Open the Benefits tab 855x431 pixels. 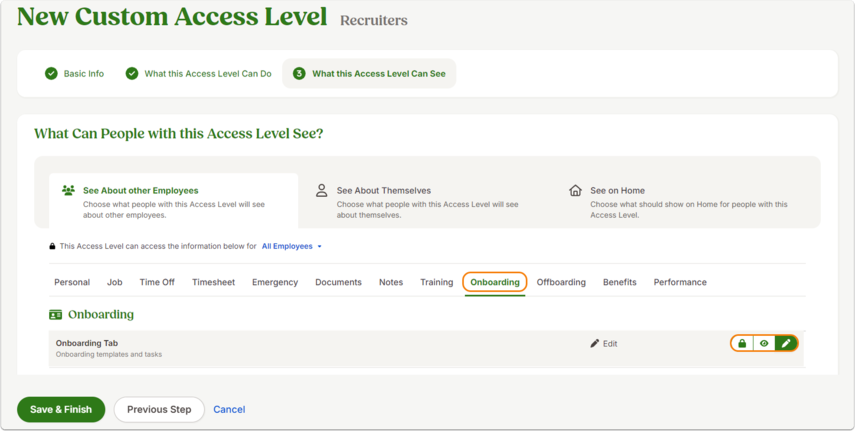pos(619,282)
